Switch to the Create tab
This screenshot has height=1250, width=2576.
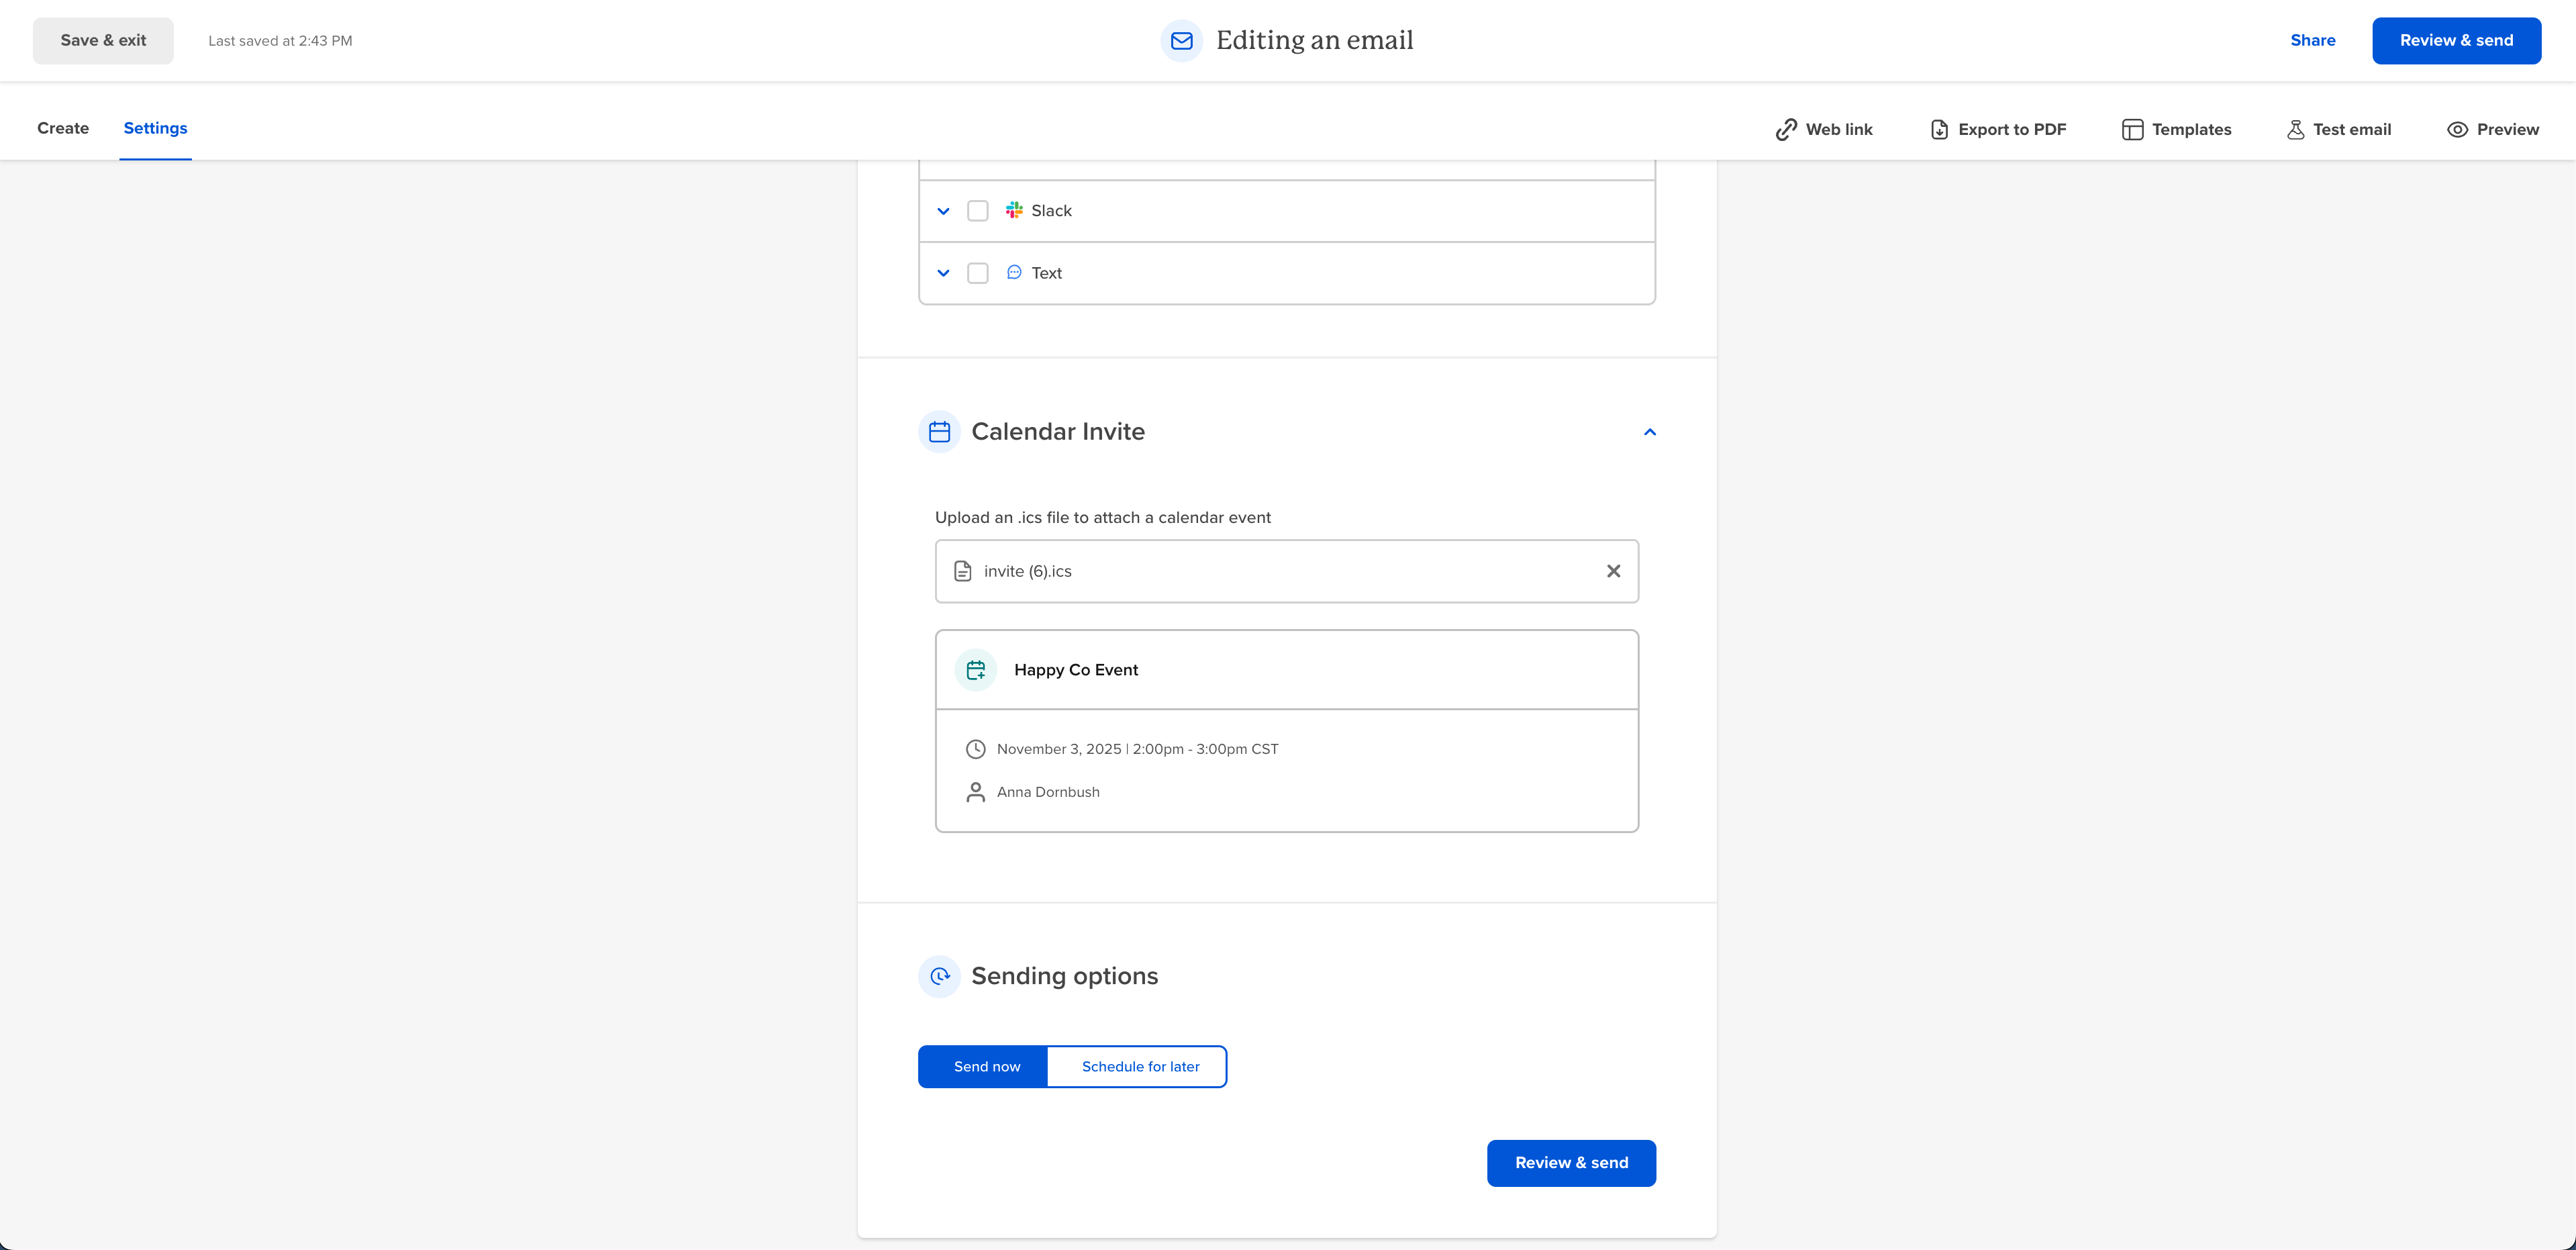(63, 128)
